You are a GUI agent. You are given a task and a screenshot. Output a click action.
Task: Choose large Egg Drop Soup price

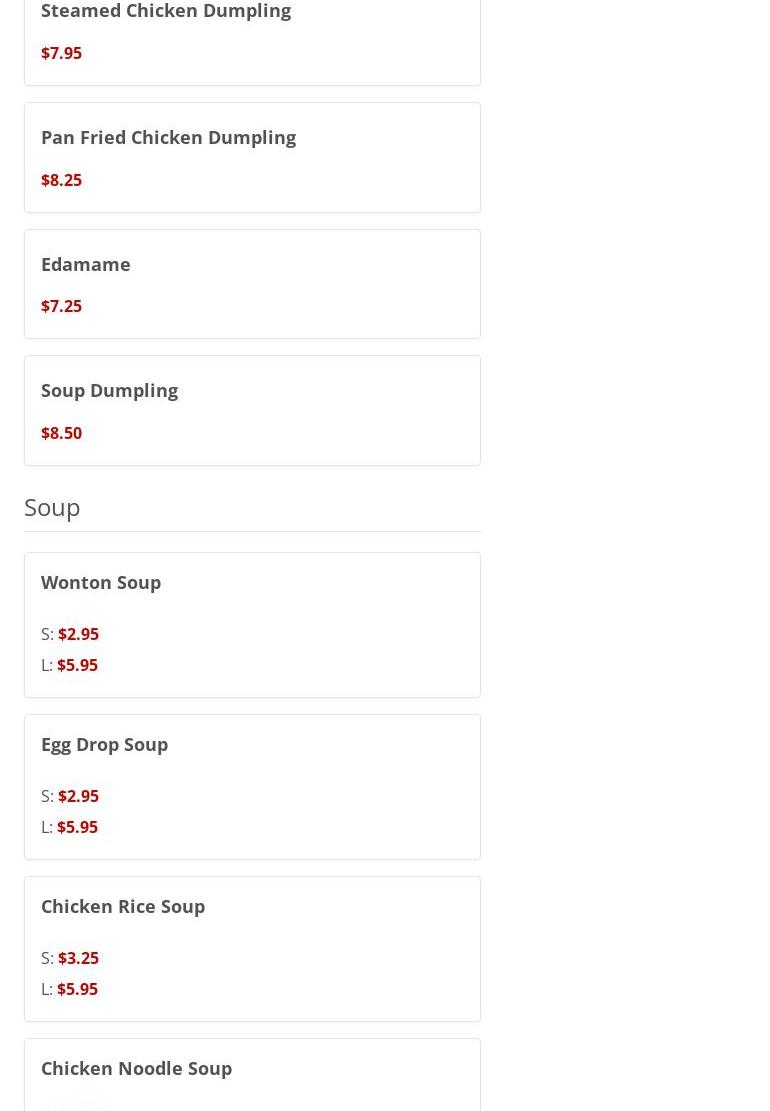pyautogui.click(x=77, y=827)
